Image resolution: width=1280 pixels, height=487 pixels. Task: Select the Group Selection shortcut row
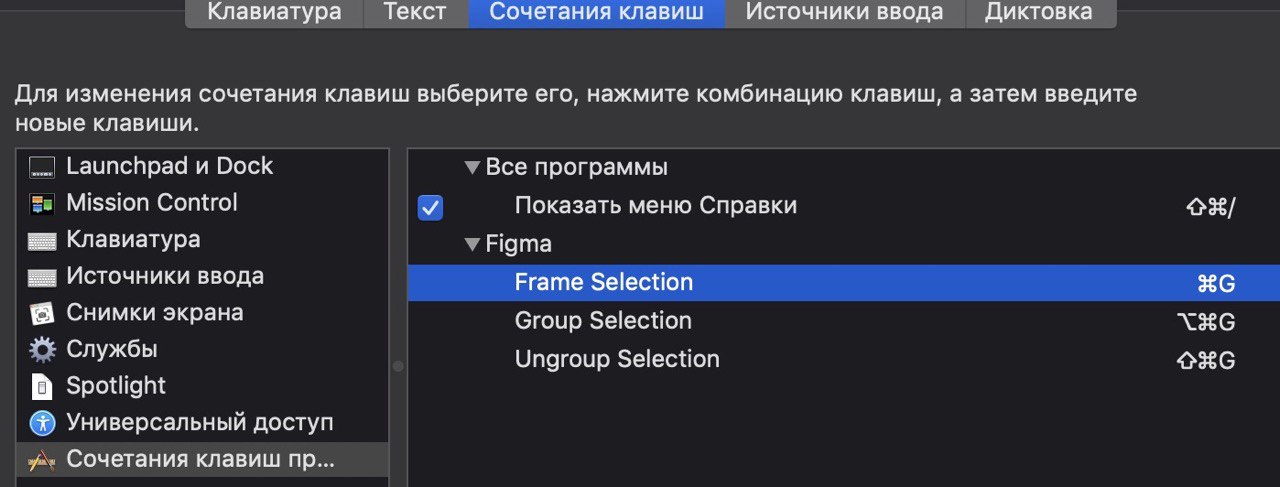(844, 321)
